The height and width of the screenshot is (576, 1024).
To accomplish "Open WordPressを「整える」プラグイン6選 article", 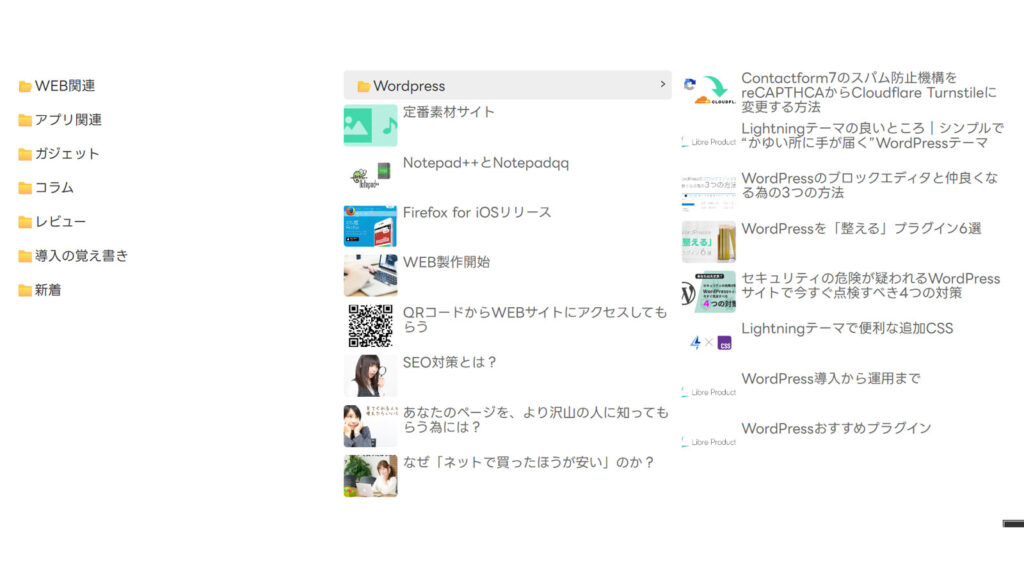I will point(861,228).
